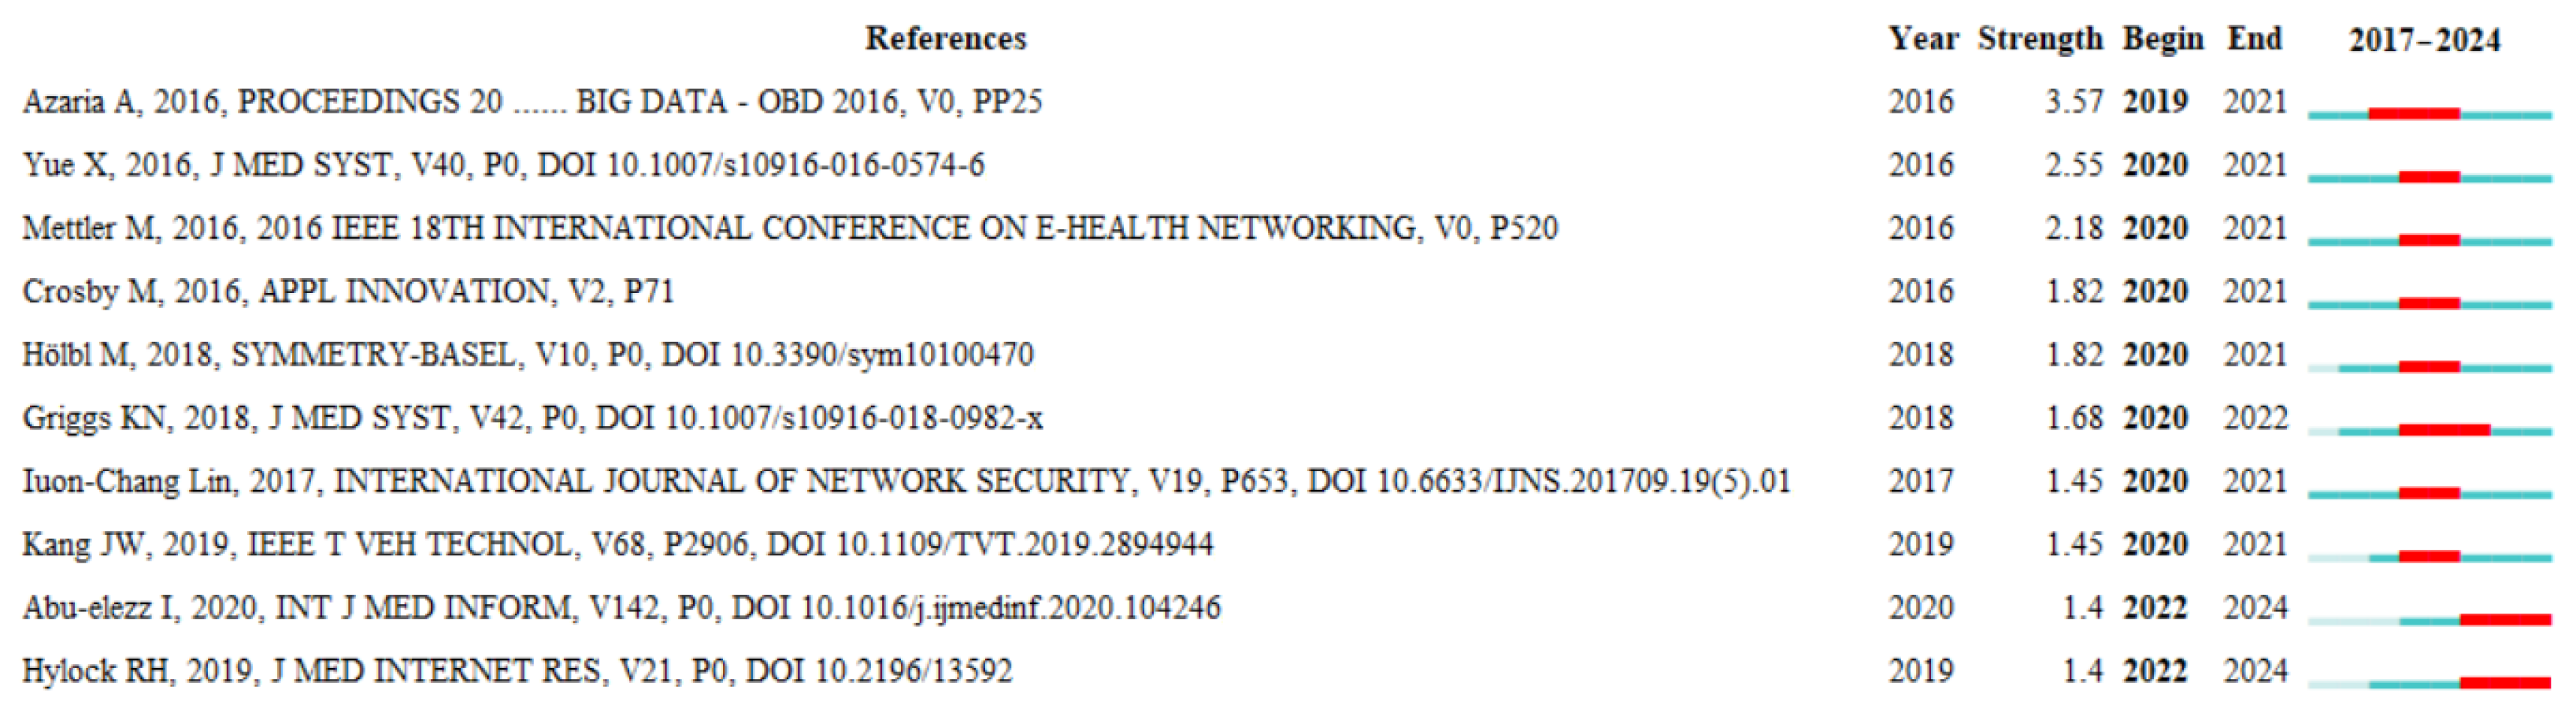The height and width of the screenshot is (709, 2576).
Task: Click the 3.57 strength value
Action: (x=2072, y=101)
